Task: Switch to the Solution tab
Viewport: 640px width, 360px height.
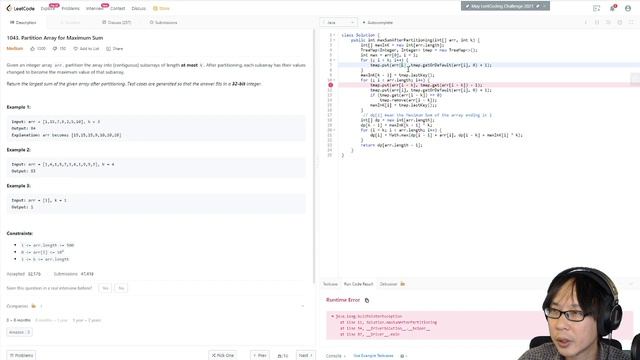Action: [70, 22]
